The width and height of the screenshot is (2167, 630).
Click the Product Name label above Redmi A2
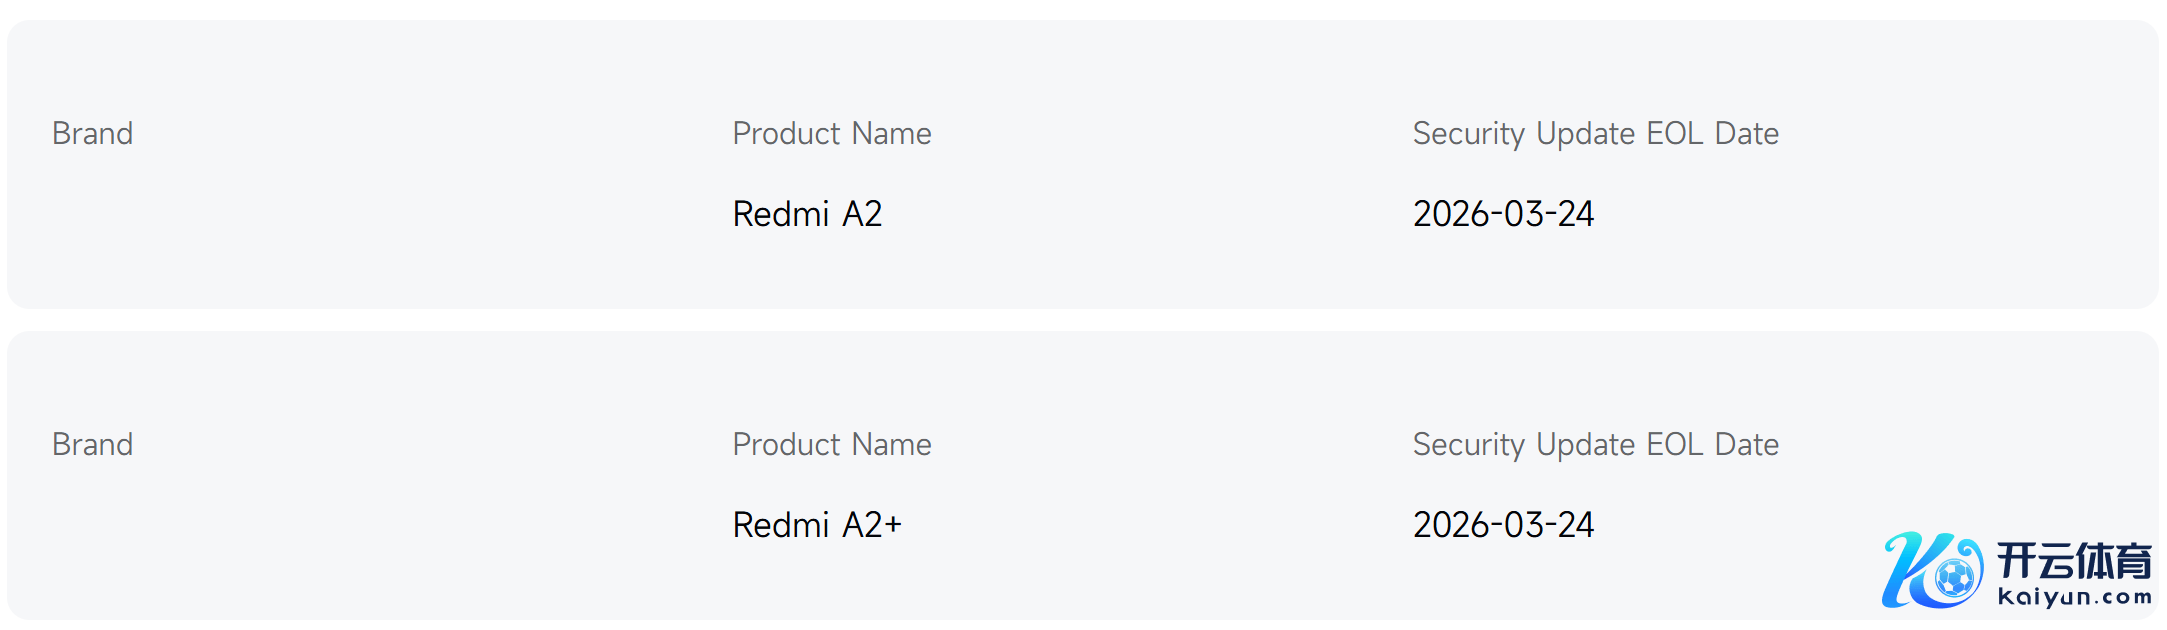(x=831, y=134)
